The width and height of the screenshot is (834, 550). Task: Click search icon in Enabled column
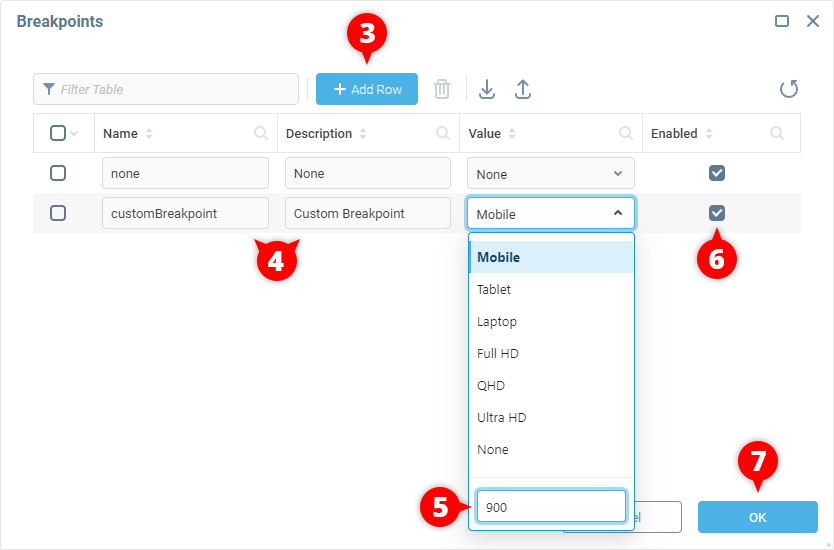[777, 133]
